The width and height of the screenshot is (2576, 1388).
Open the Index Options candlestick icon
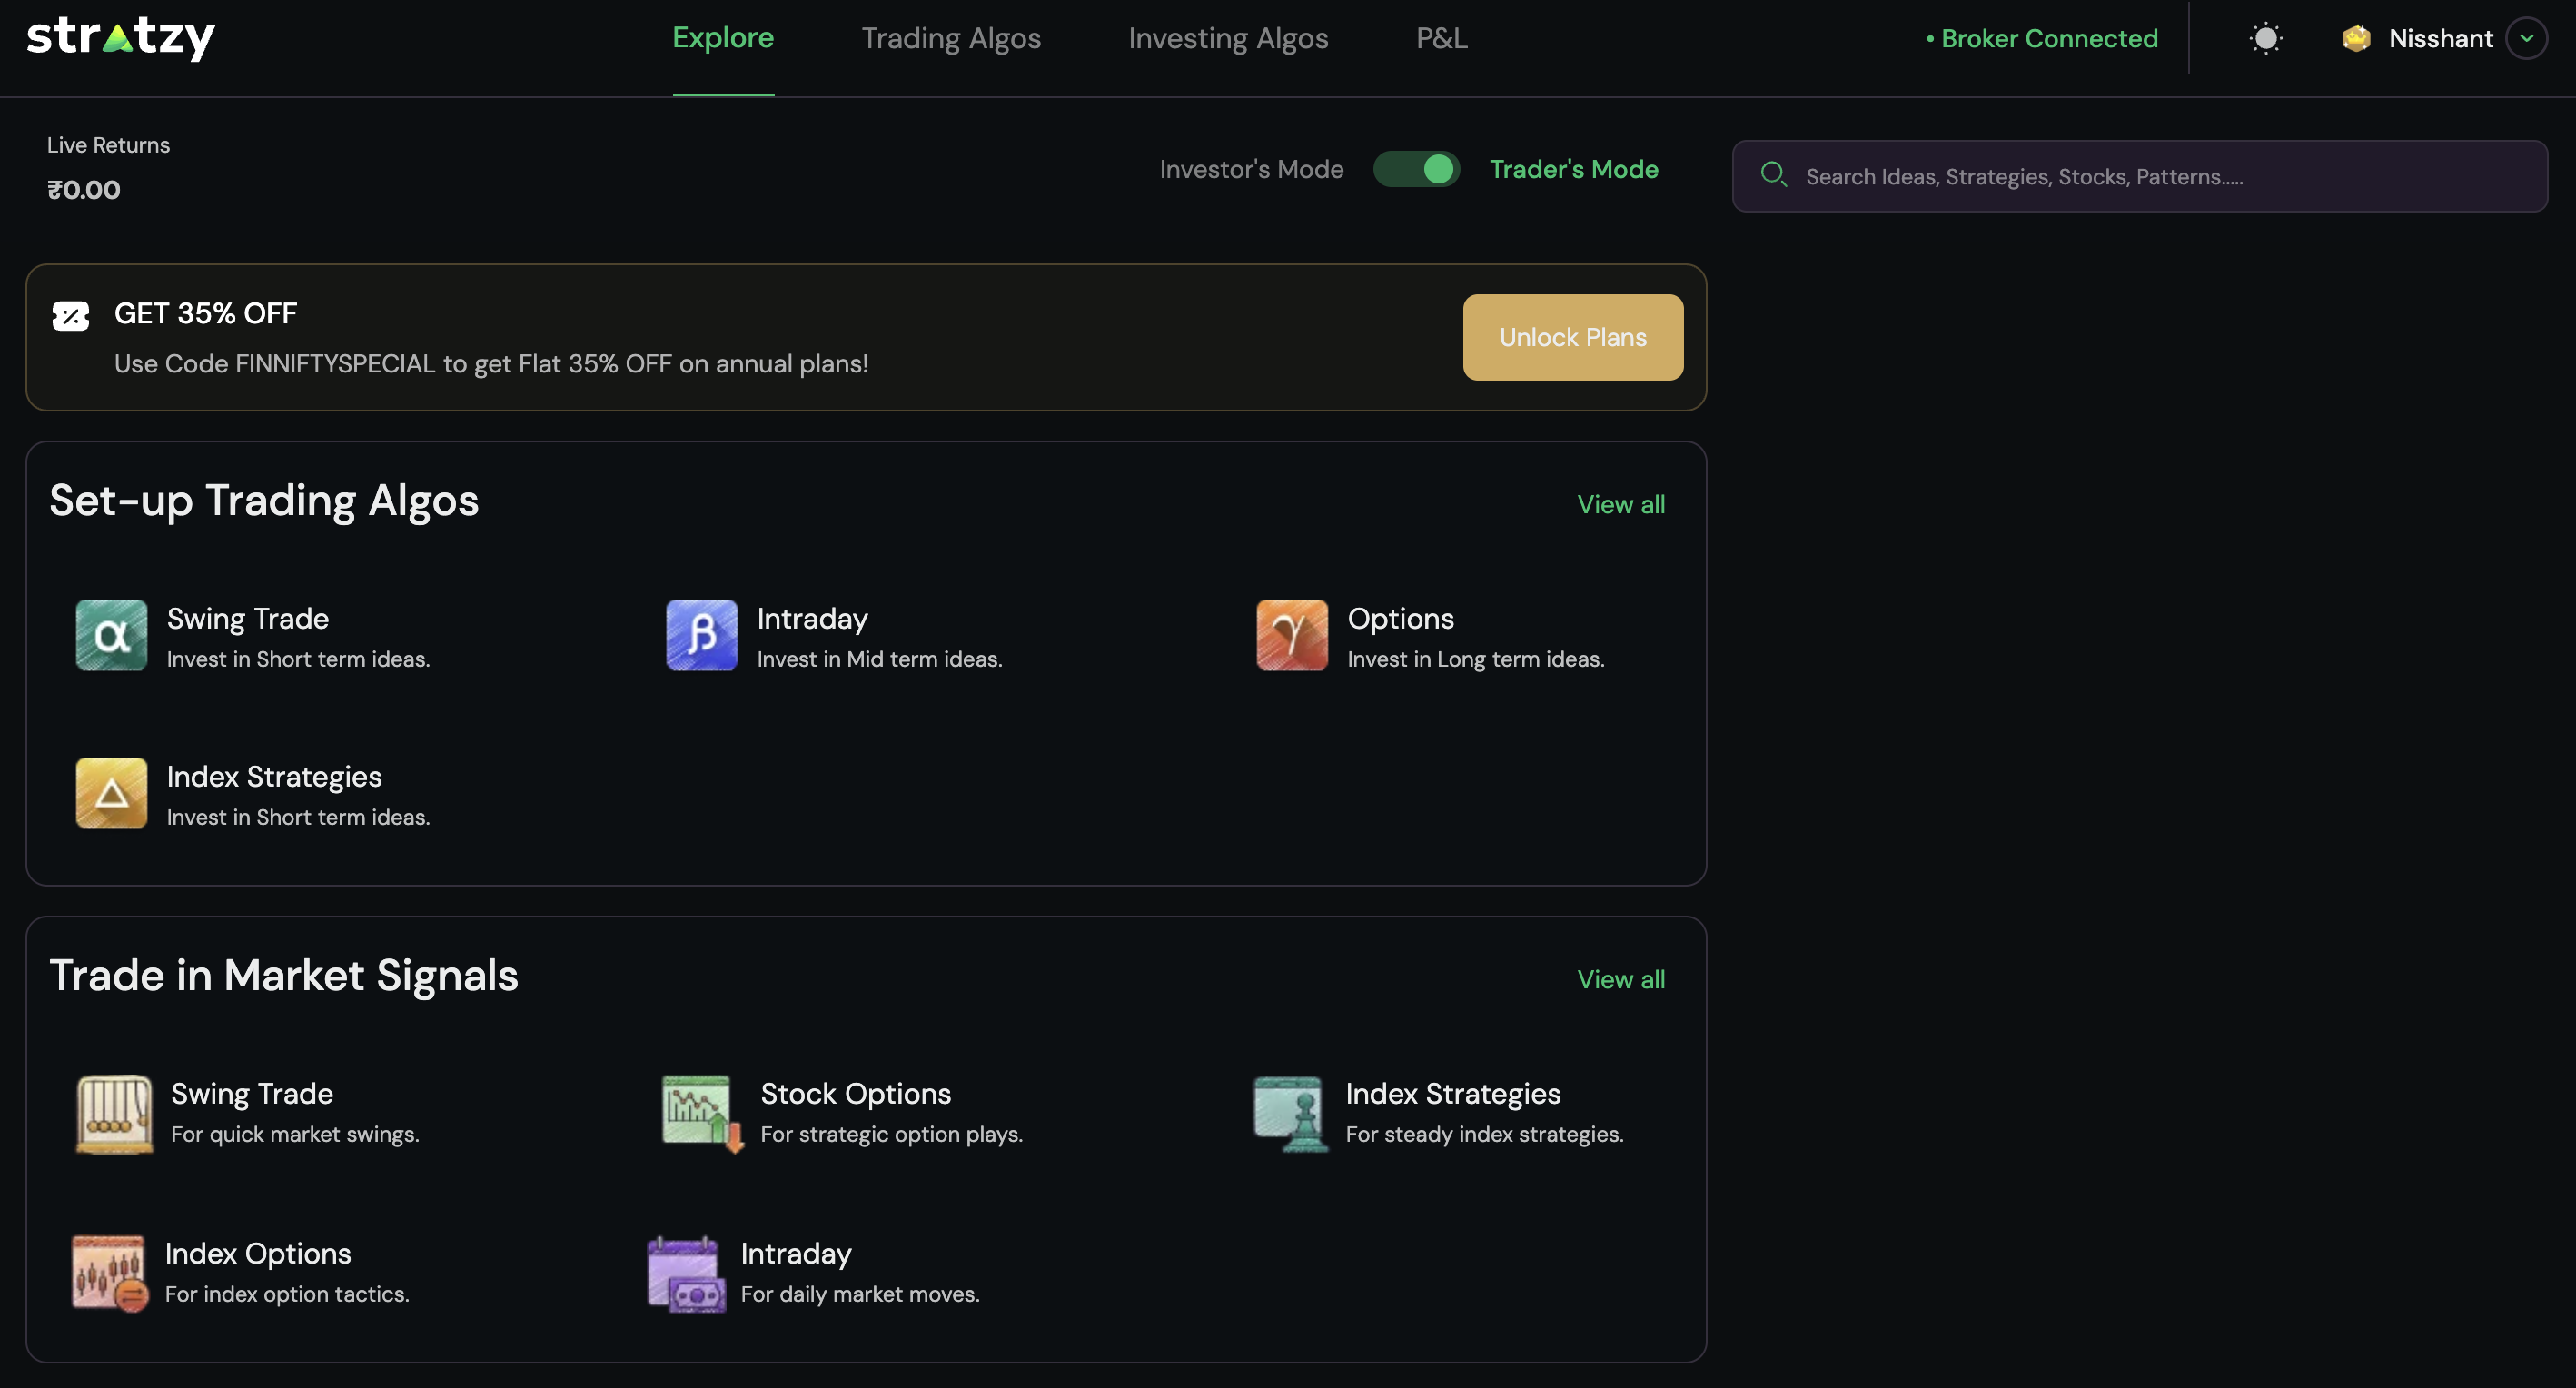(x=110, y=1272)
